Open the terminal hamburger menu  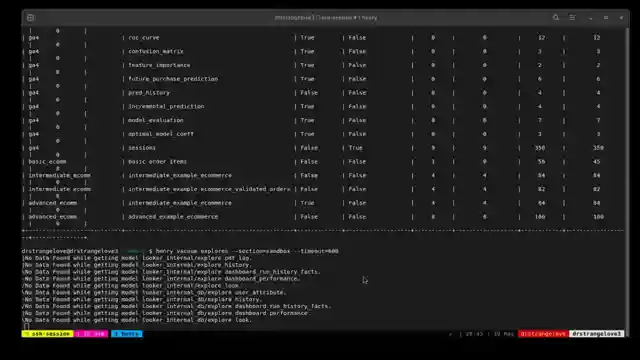pyautogui.click(x=572, y=18)
